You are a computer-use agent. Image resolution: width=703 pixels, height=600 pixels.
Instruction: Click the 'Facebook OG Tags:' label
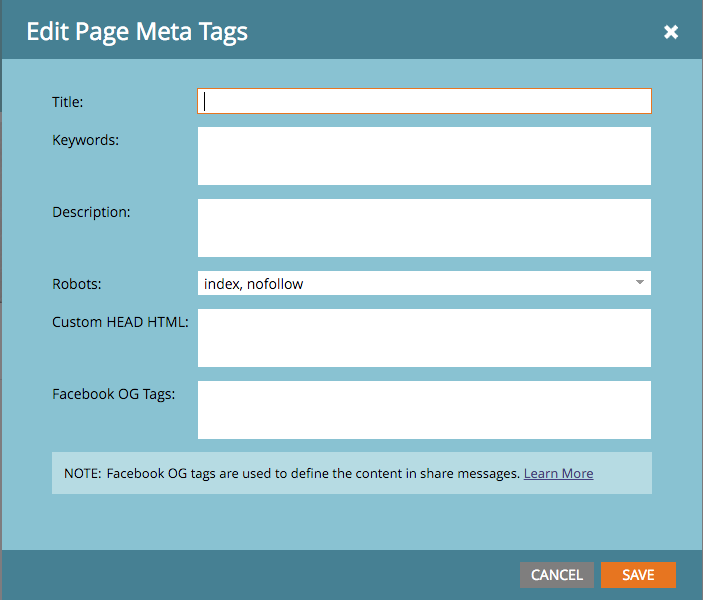tap(113, 394)
